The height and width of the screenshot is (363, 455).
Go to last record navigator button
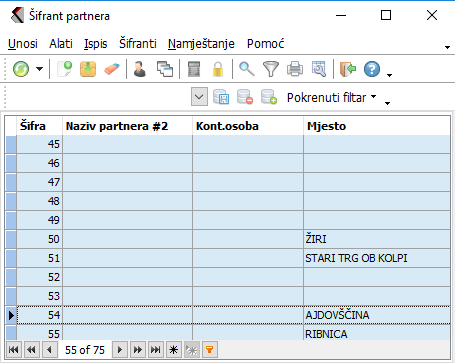pos(155,350)
